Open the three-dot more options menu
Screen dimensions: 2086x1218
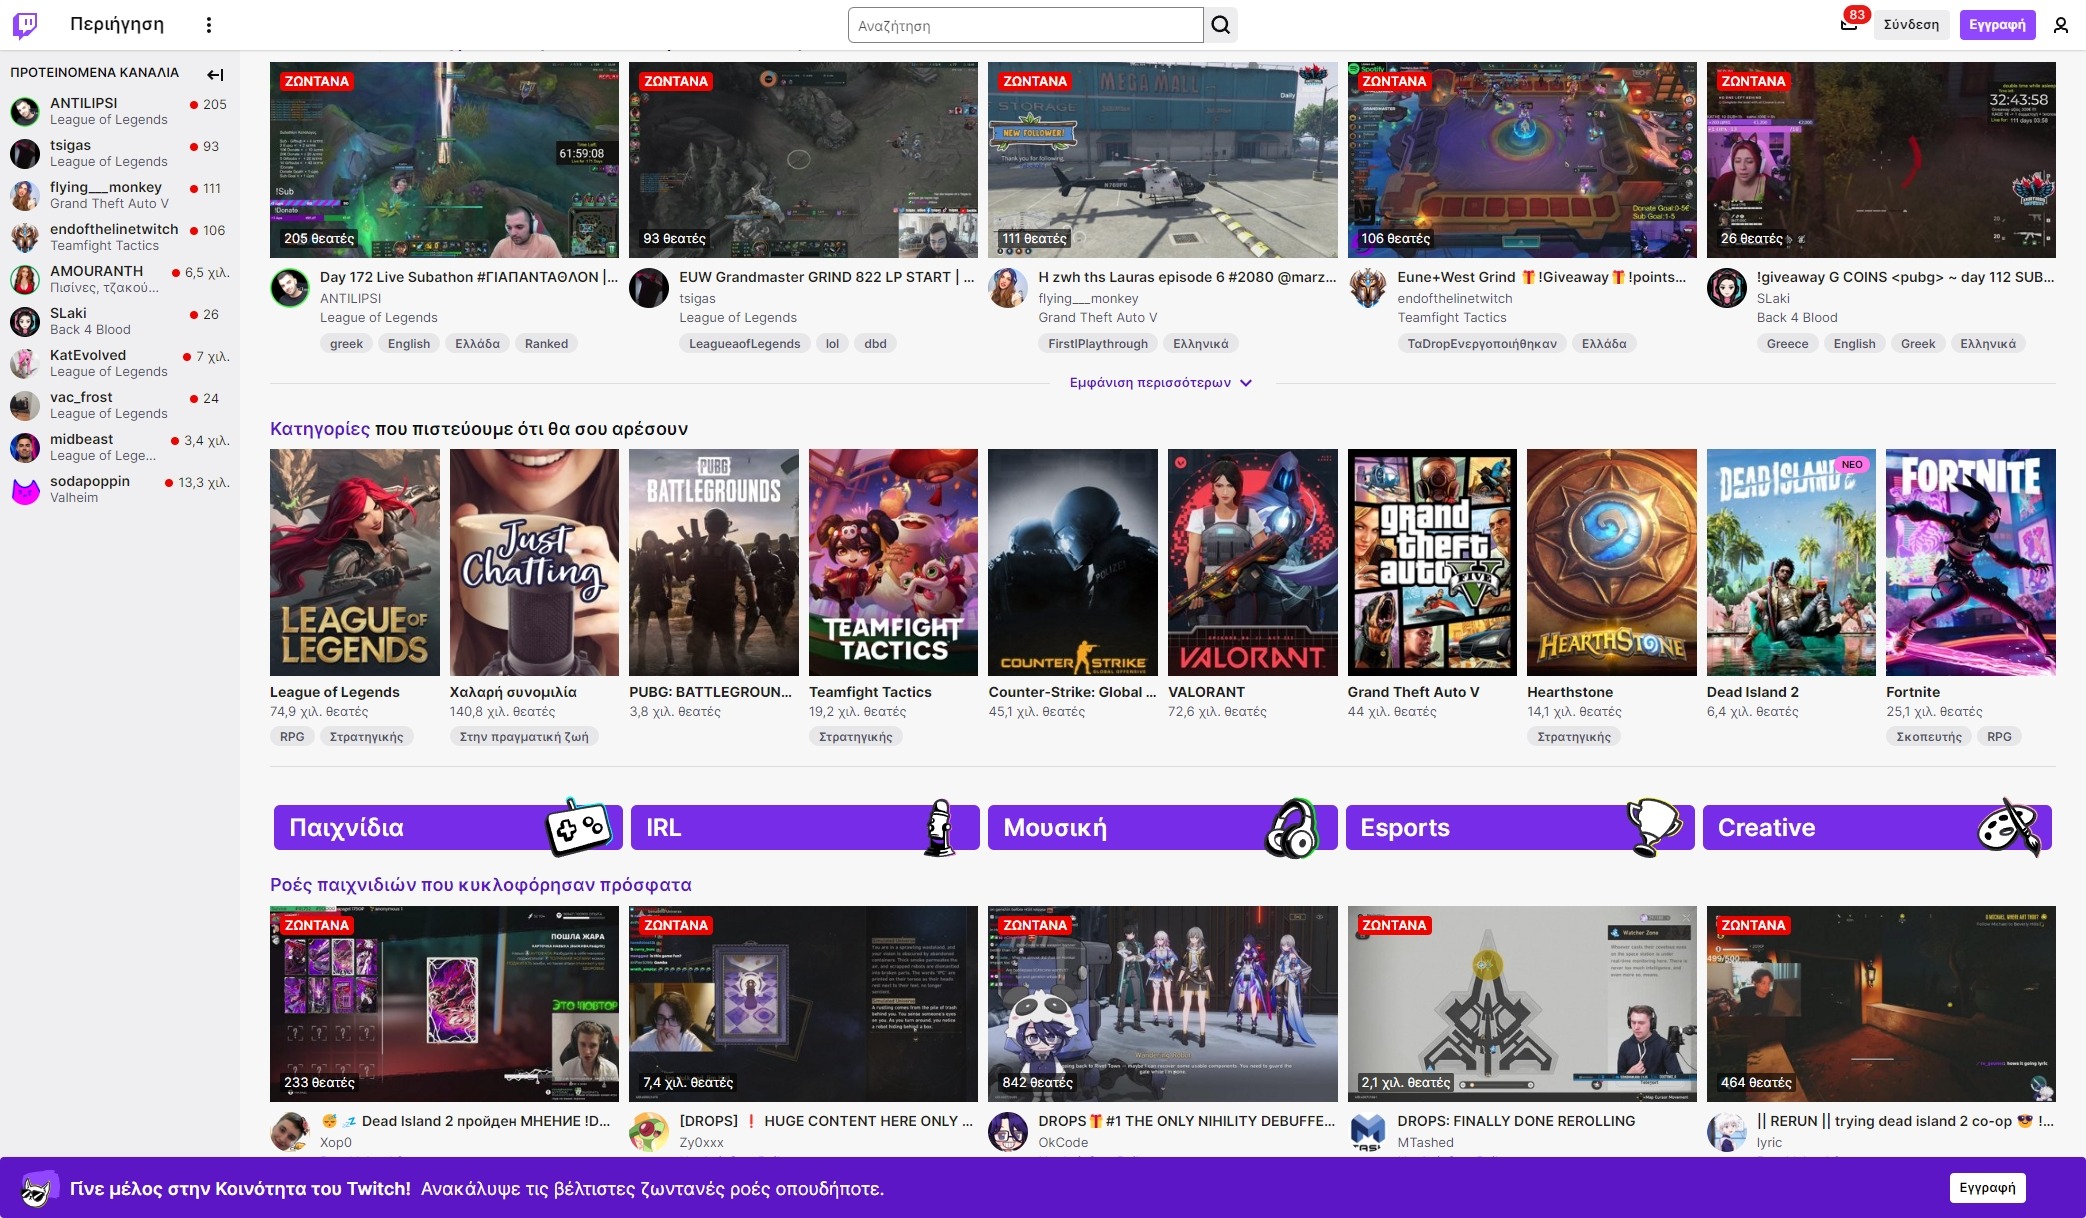pyautogui.click(x=209, y=25)
